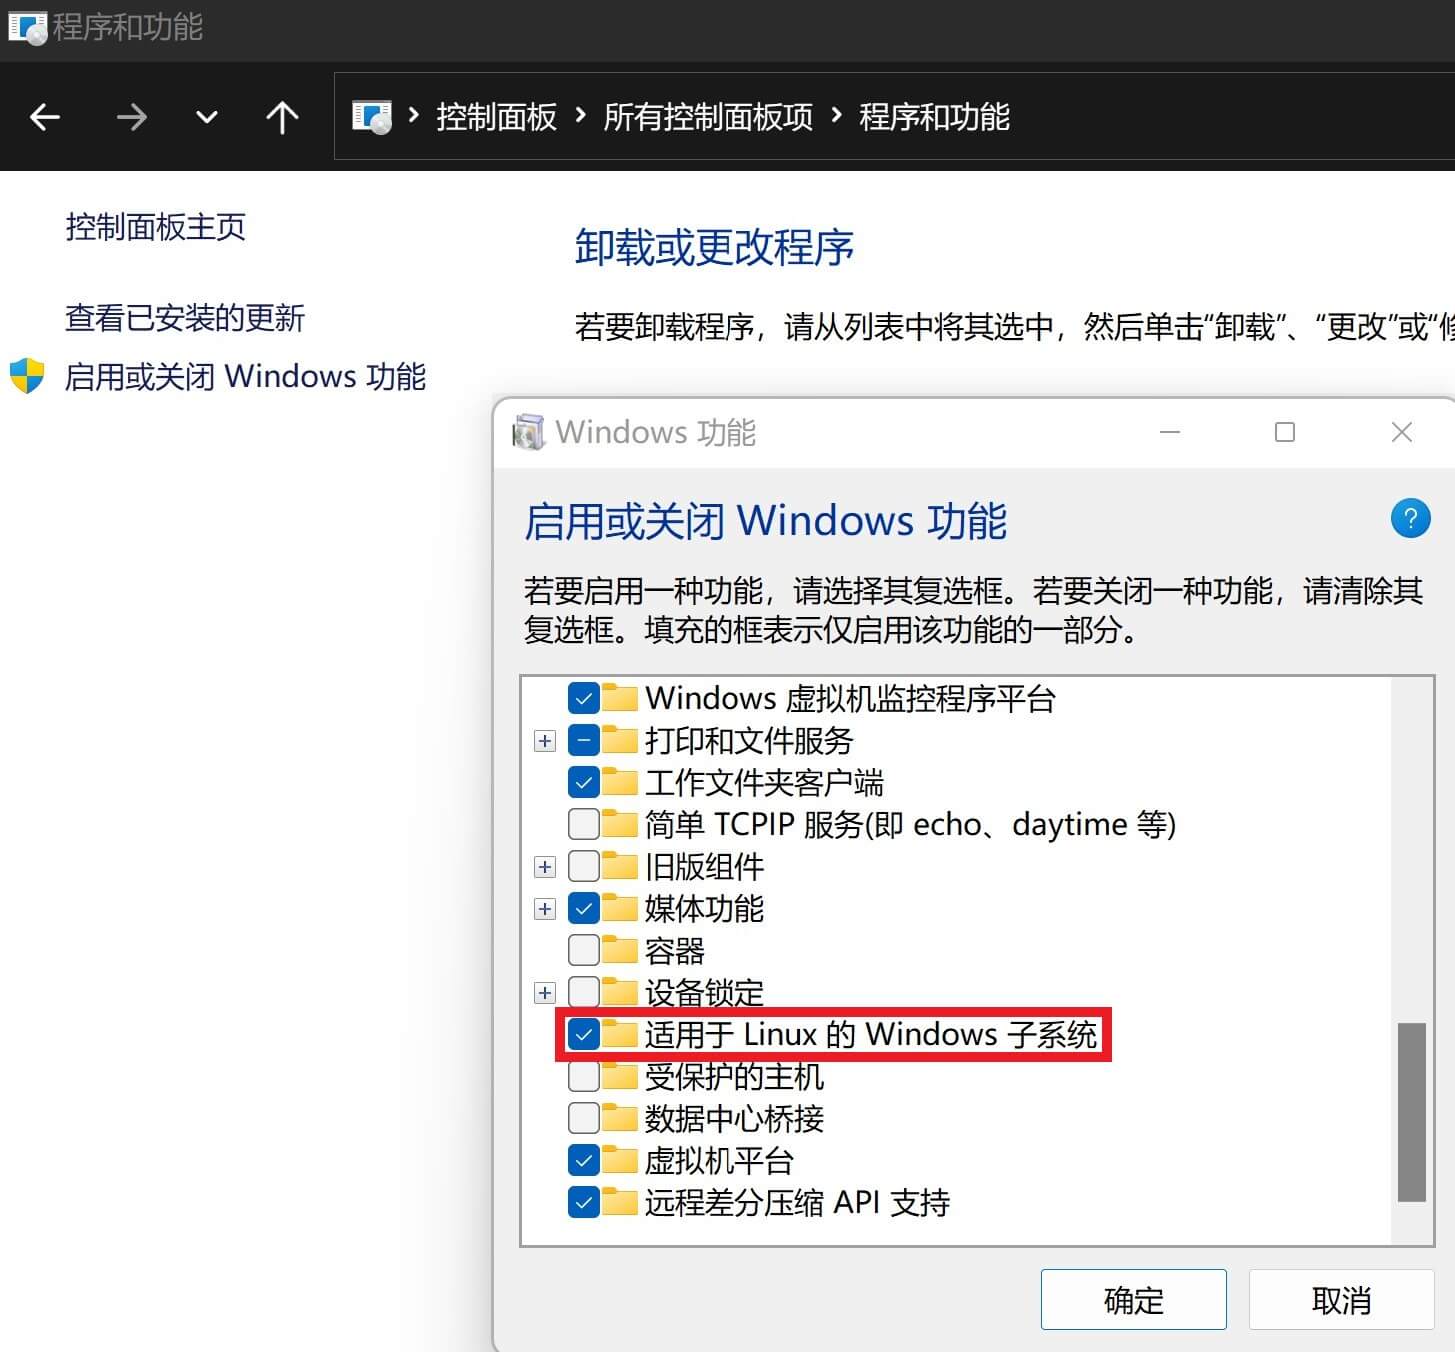
Task: Click the forward navigation arrow
Action: (132, 117)
